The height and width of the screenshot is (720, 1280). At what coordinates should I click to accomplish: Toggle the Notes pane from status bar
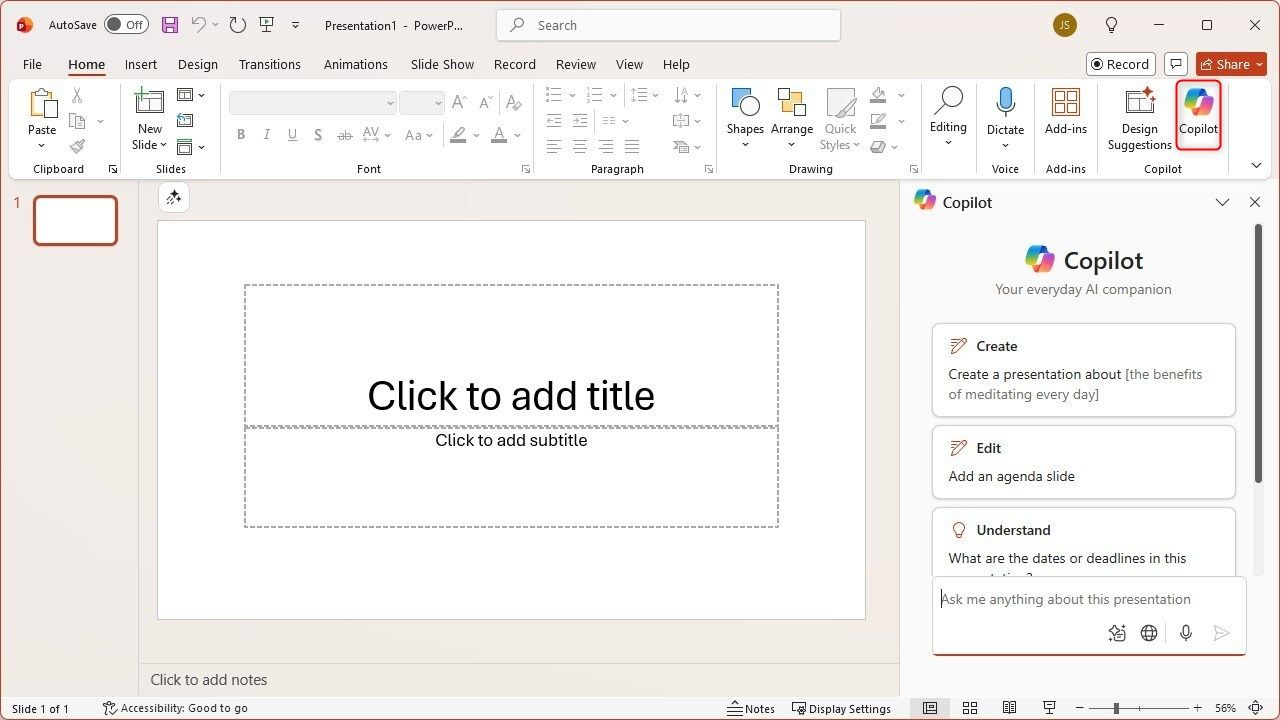tap(751, 708)
